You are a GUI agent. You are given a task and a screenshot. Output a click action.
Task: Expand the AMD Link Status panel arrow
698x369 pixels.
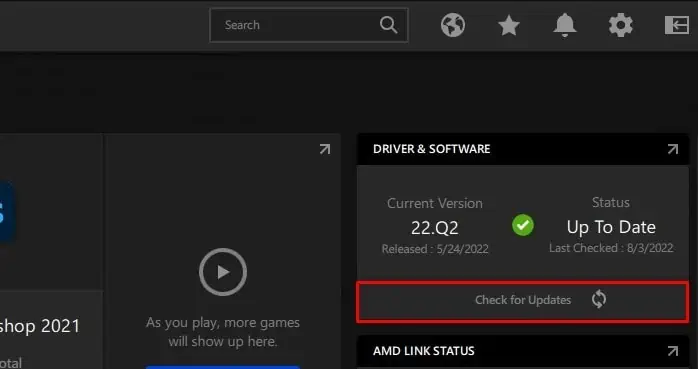(x=673, y=351)
